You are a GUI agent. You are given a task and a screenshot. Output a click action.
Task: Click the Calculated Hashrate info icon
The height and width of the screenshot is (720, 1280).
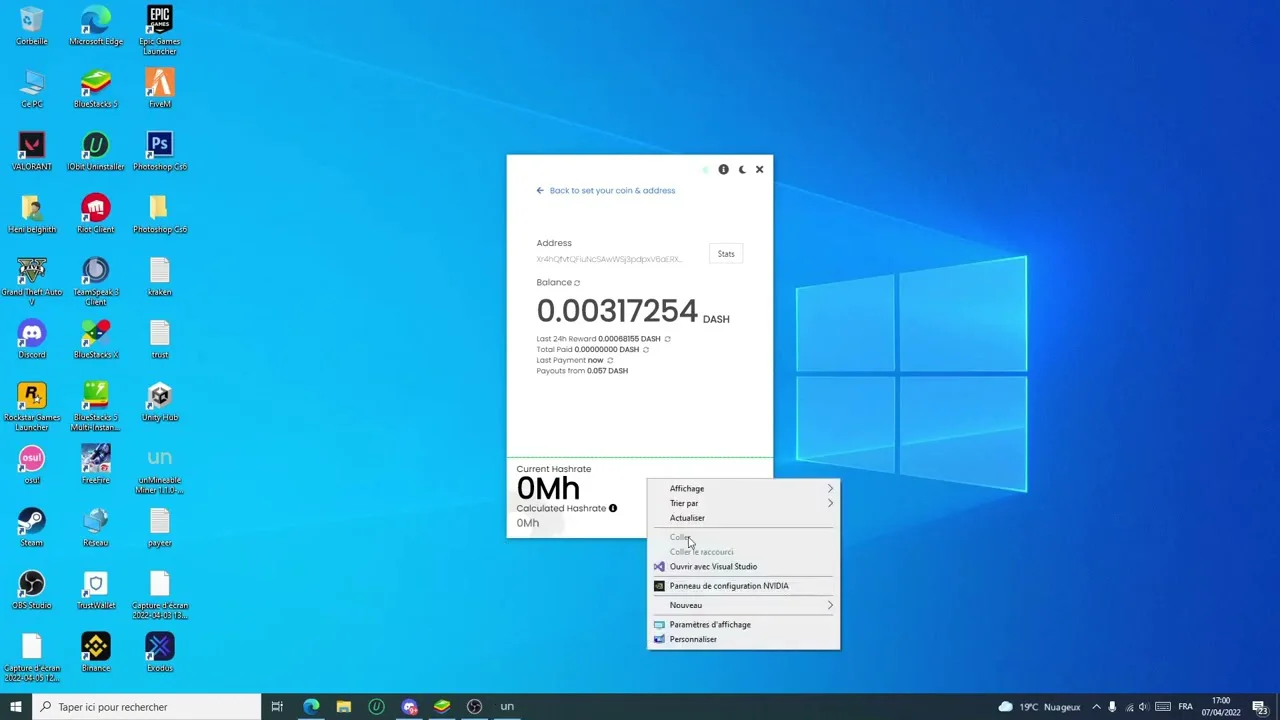[x=613, y=508]
